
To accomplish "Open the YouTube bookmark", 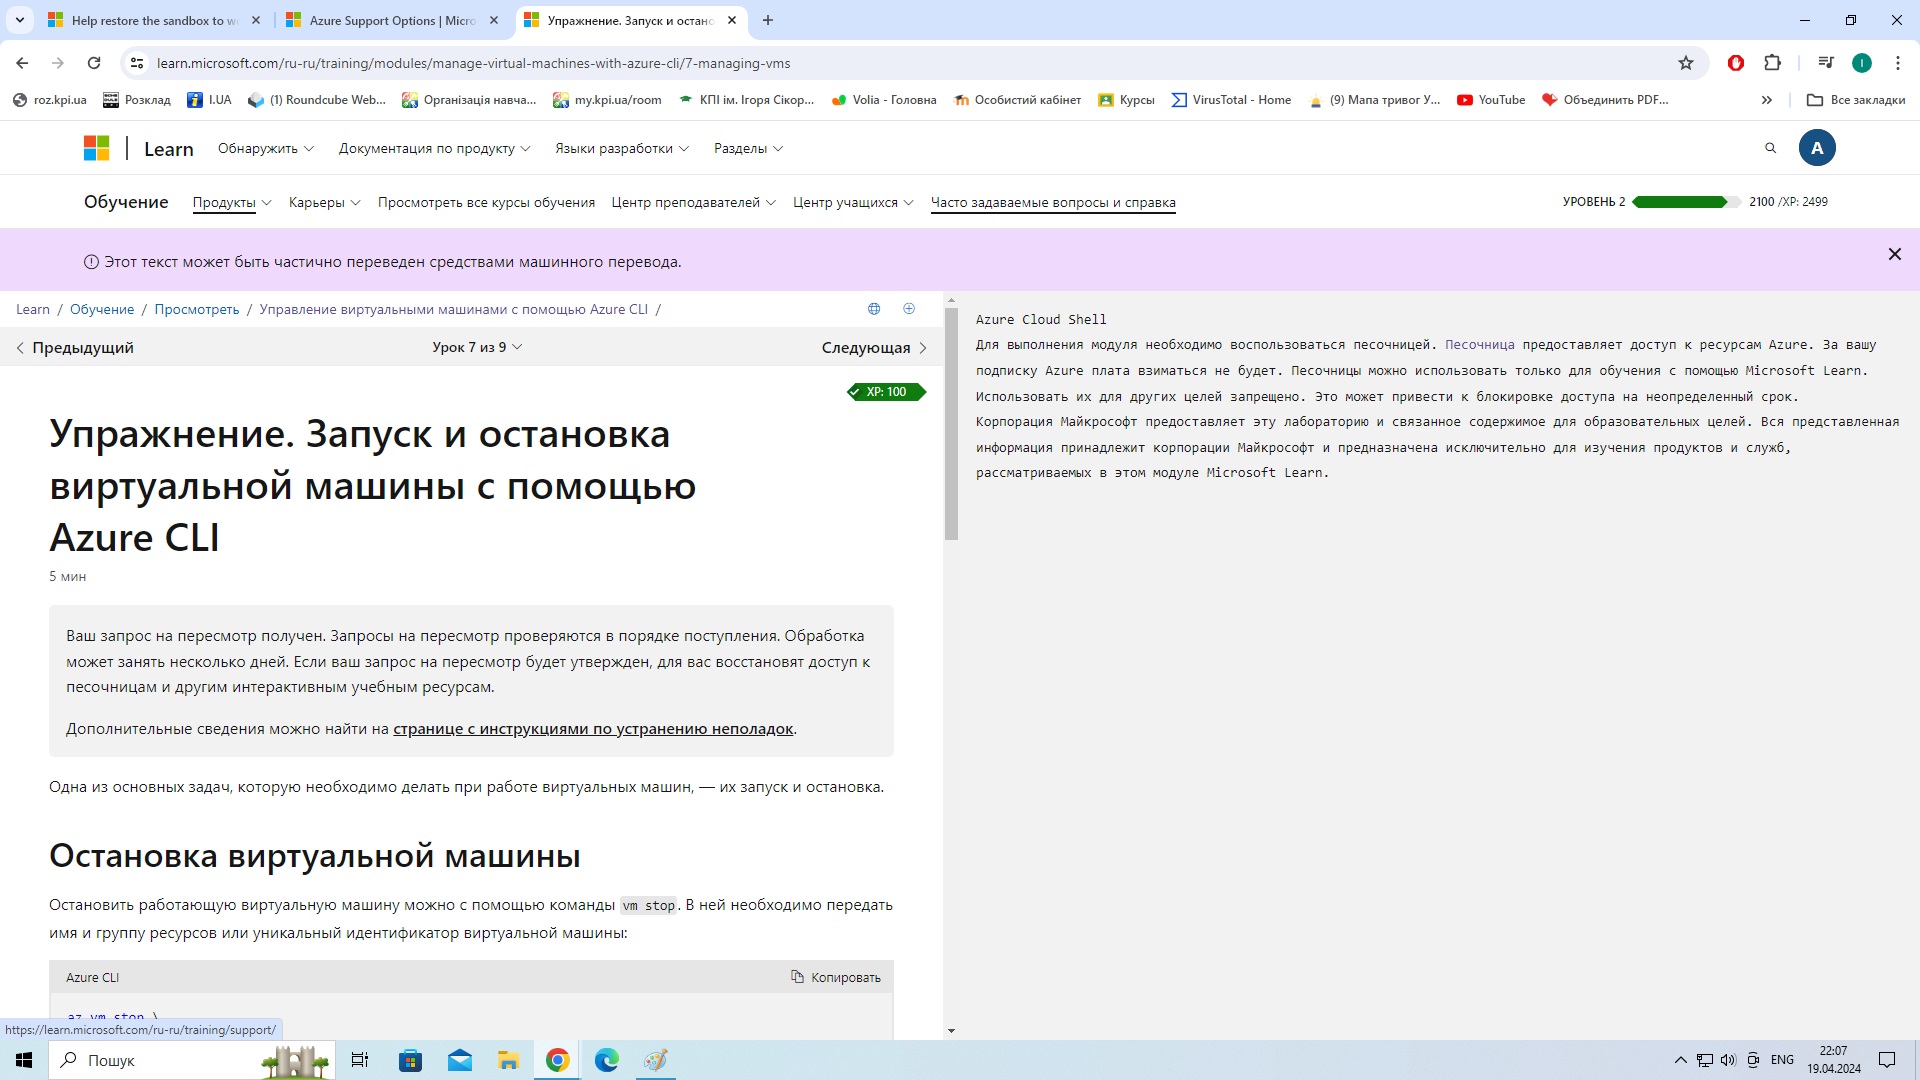I will pyautogui.click(x=1491, y=100).
